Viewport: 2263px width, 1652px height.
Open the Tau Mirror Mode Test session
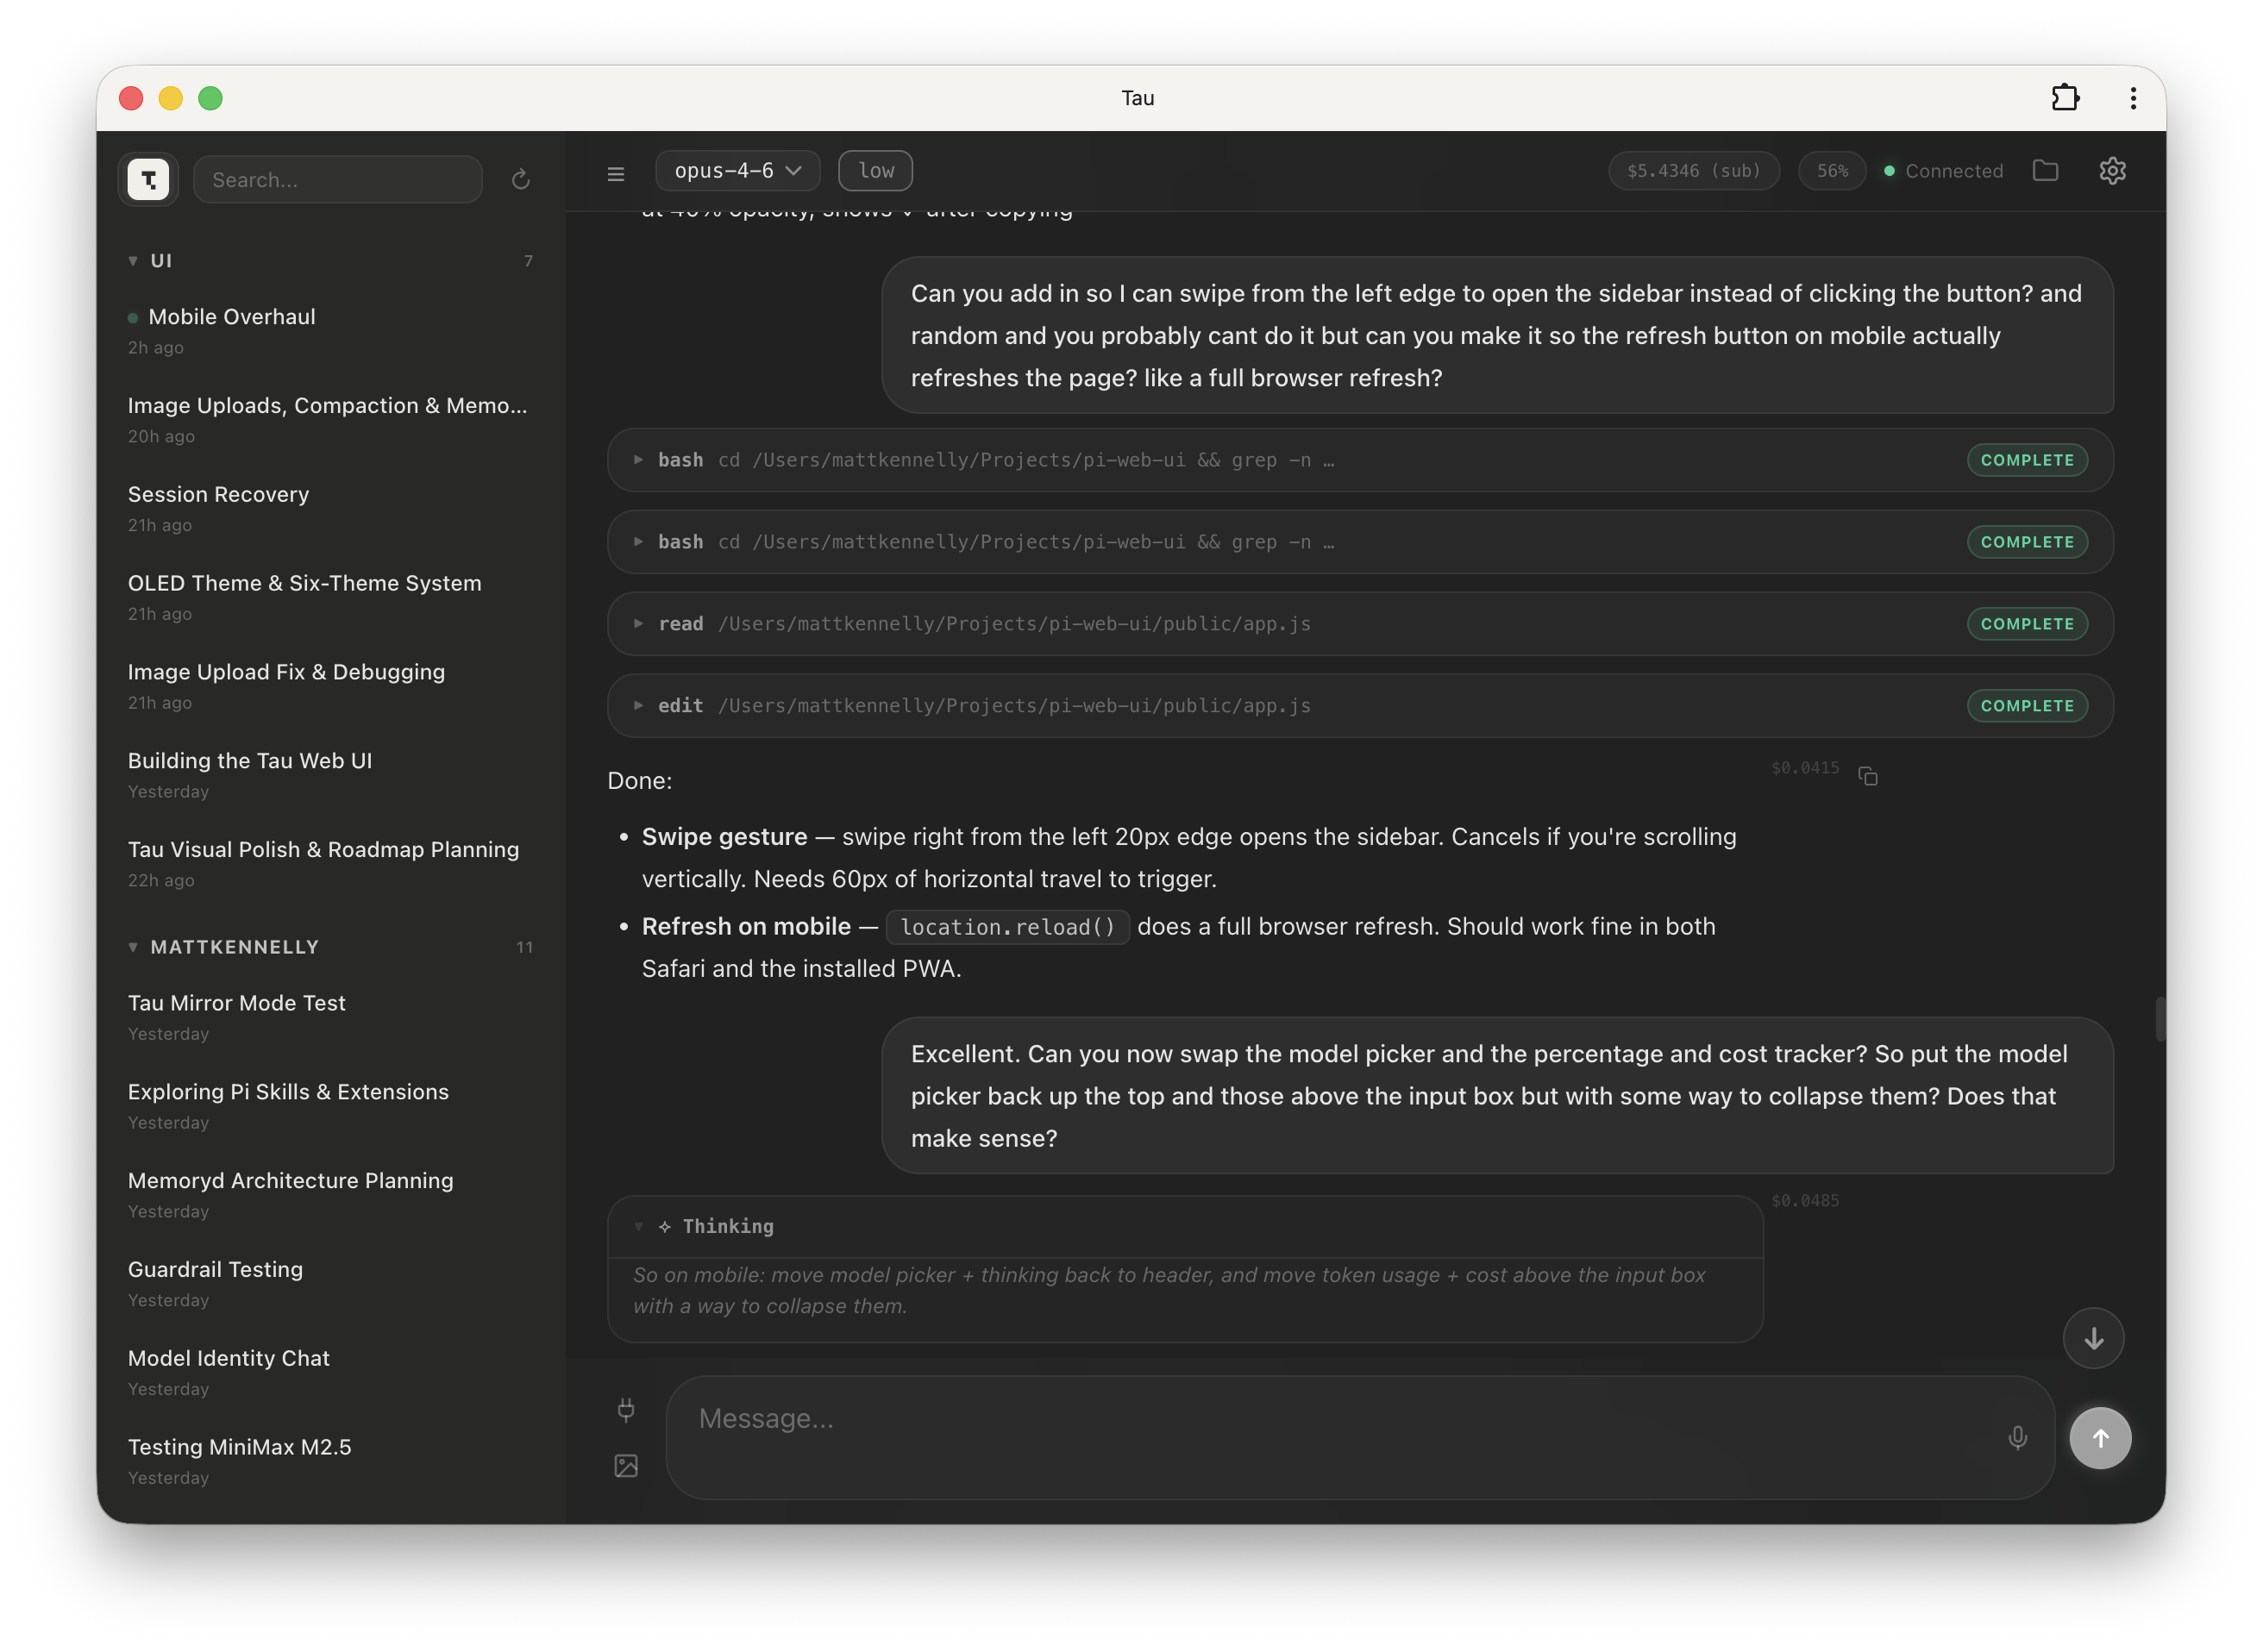tap(330, 1018)
